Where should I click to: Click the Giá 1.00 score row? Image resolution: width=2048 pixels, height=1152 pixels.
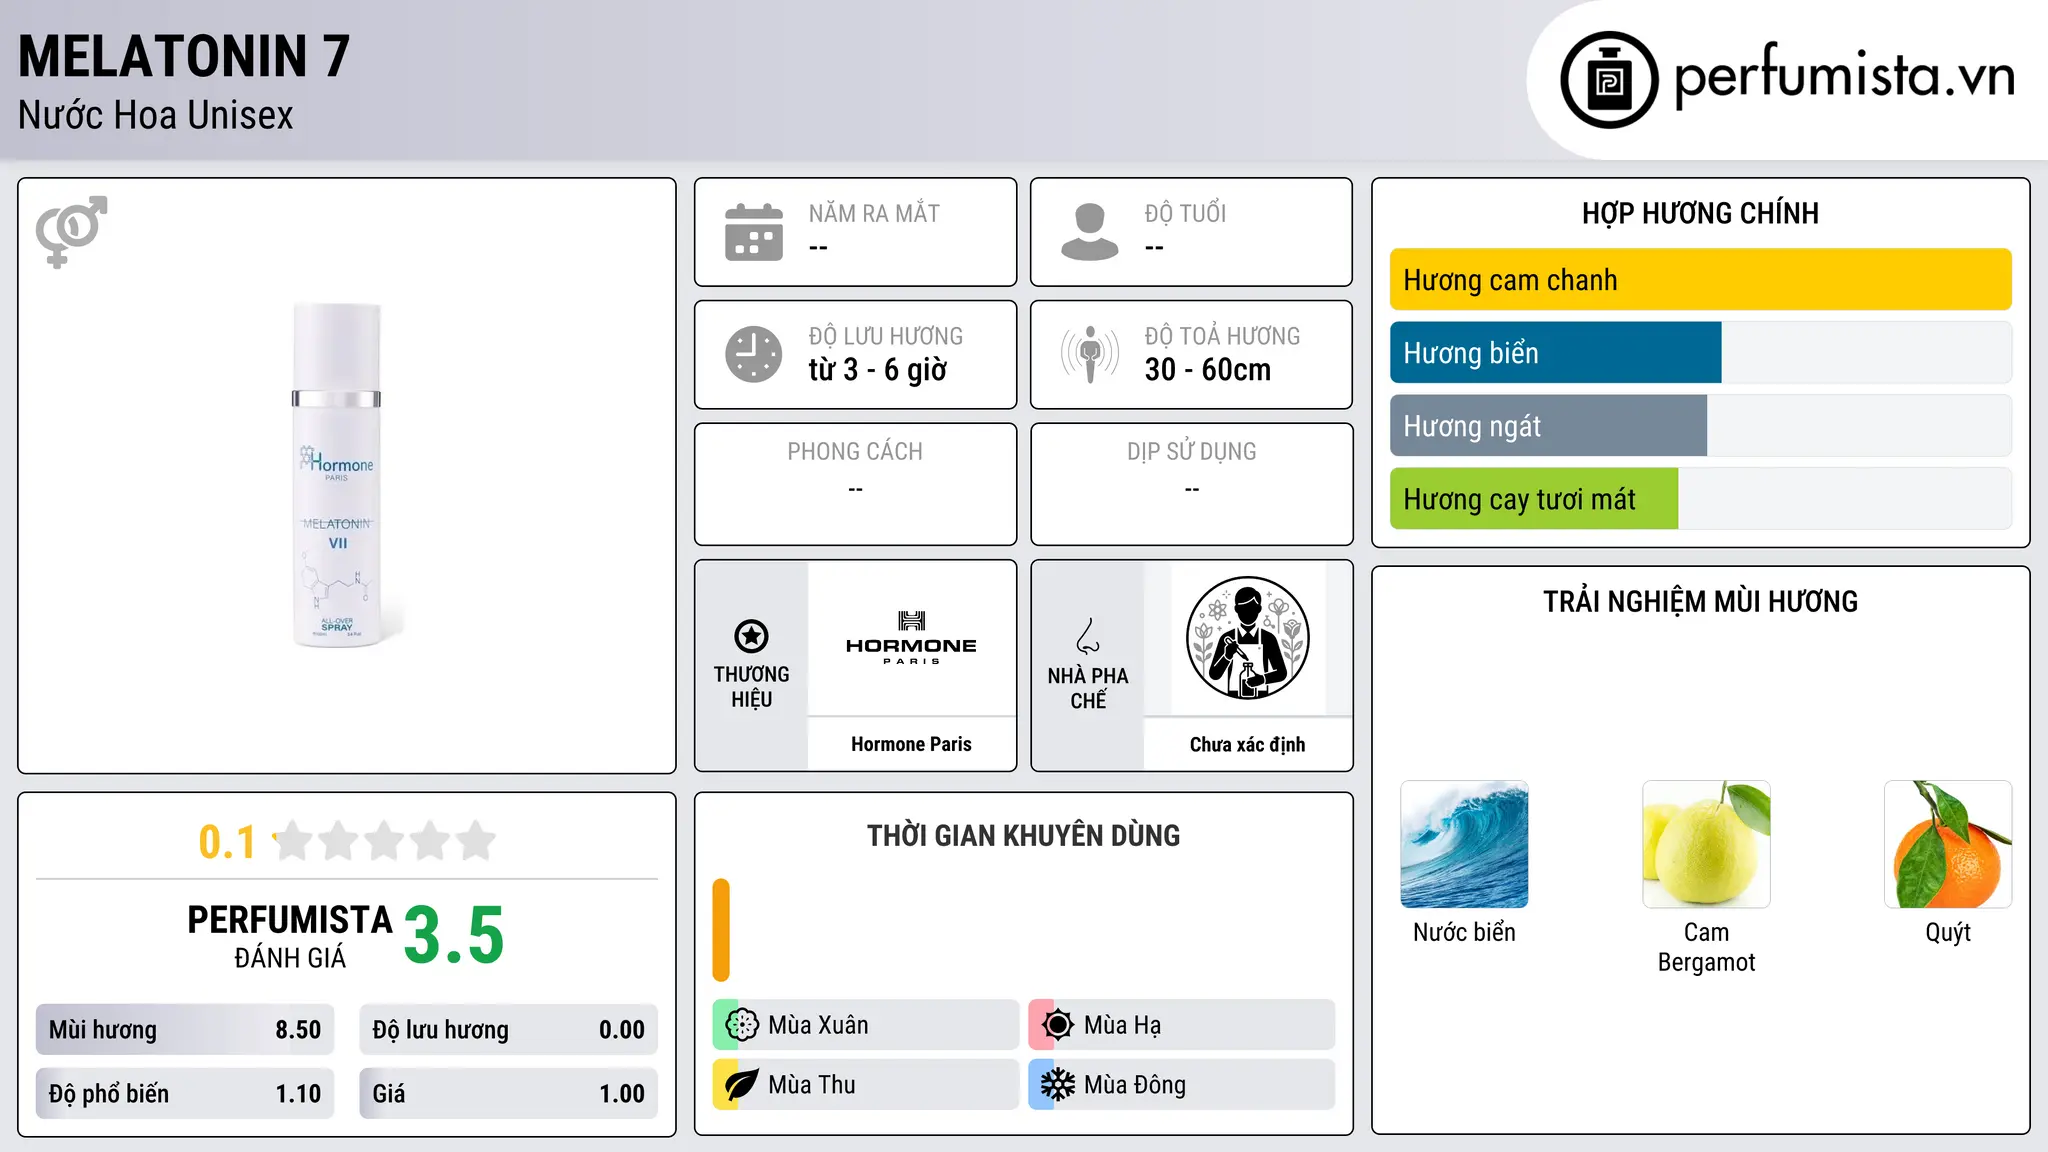tap(508, 1094)
